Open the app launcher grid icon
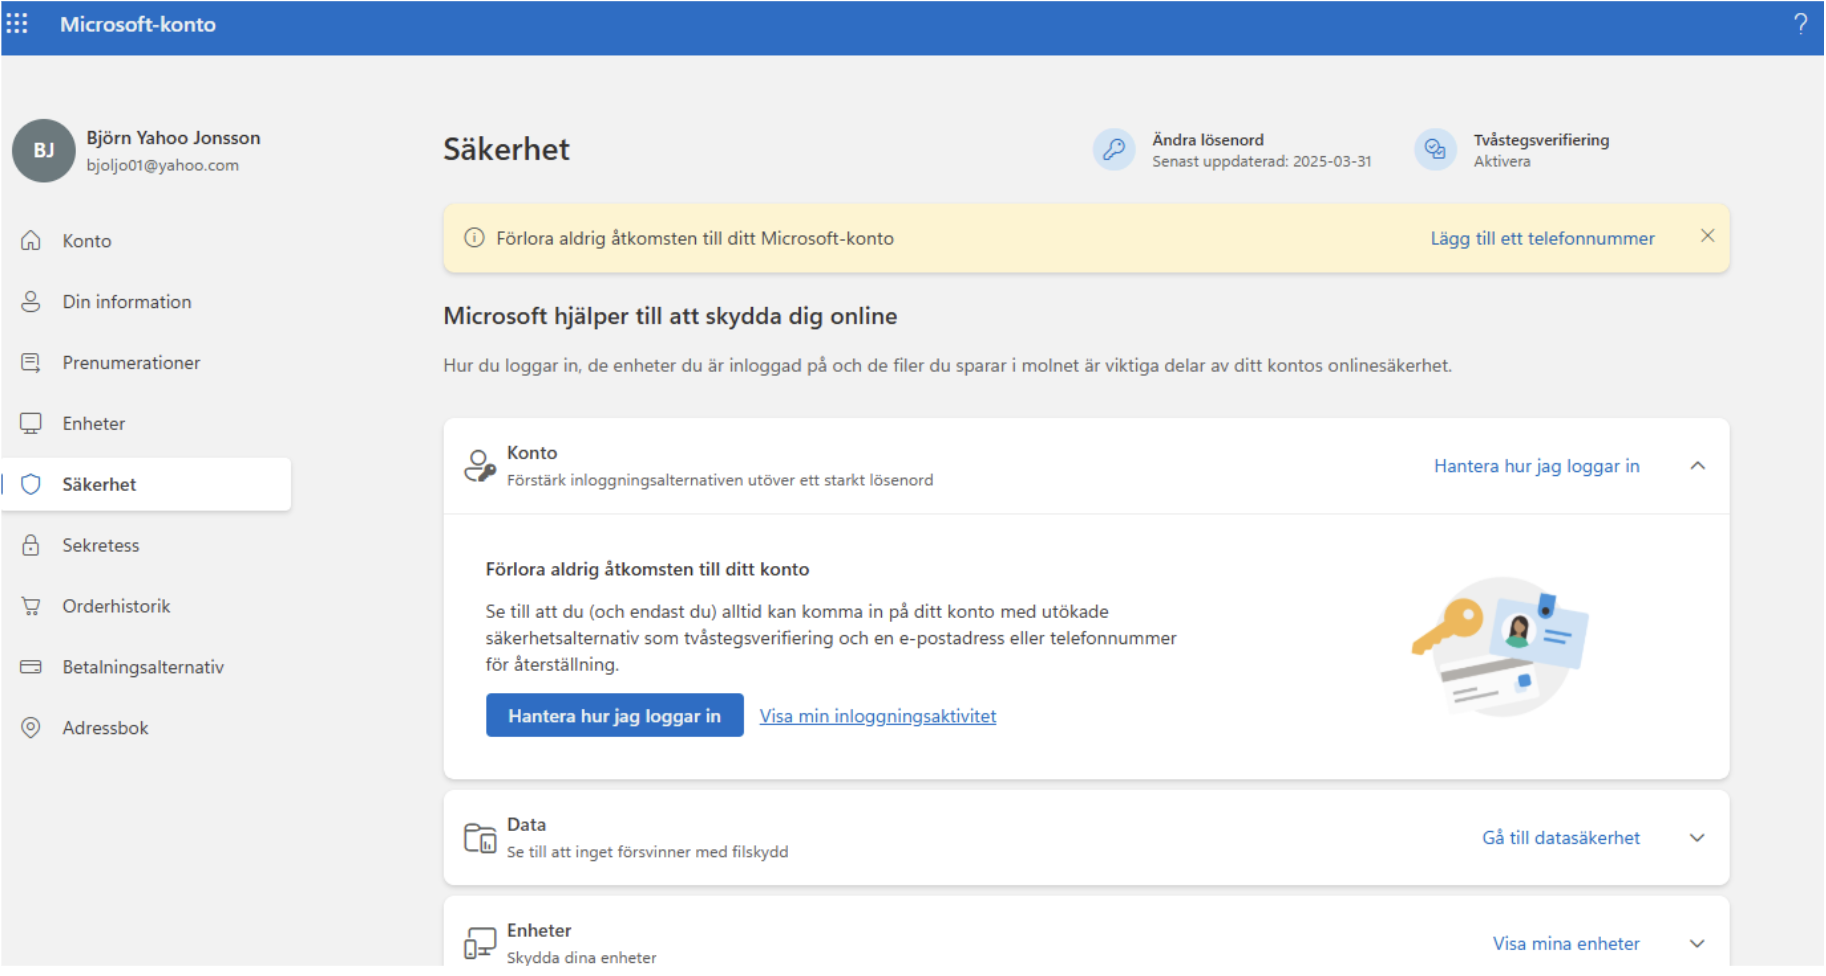The image size is (1826, 976). [x=17, y=23]
